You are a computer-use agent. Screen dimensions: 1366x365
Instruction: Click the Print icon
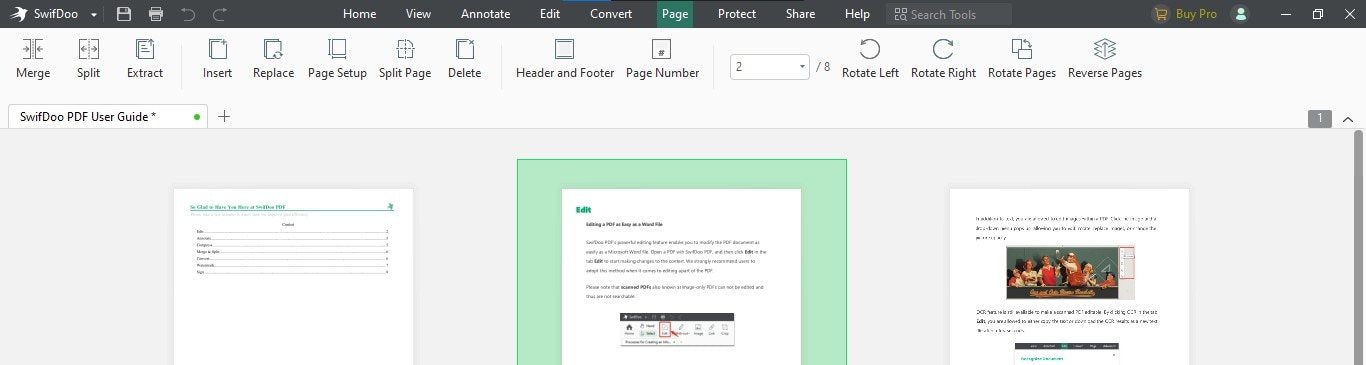click(x=156, y=14)
